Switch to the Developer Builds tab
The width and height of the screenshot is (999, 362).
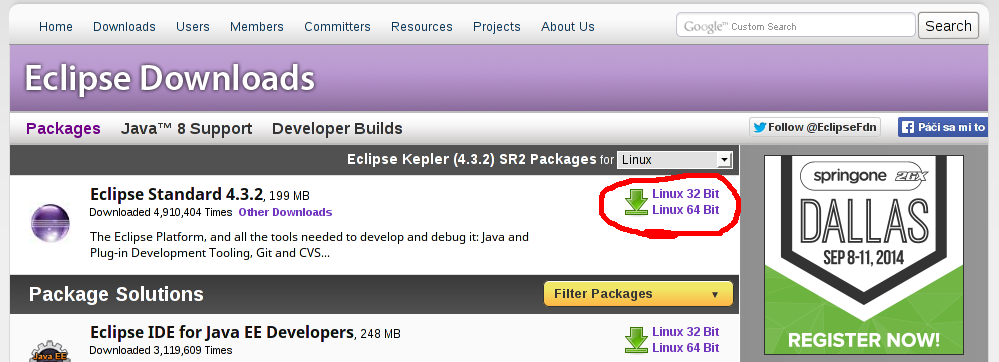tap(337, 129)
